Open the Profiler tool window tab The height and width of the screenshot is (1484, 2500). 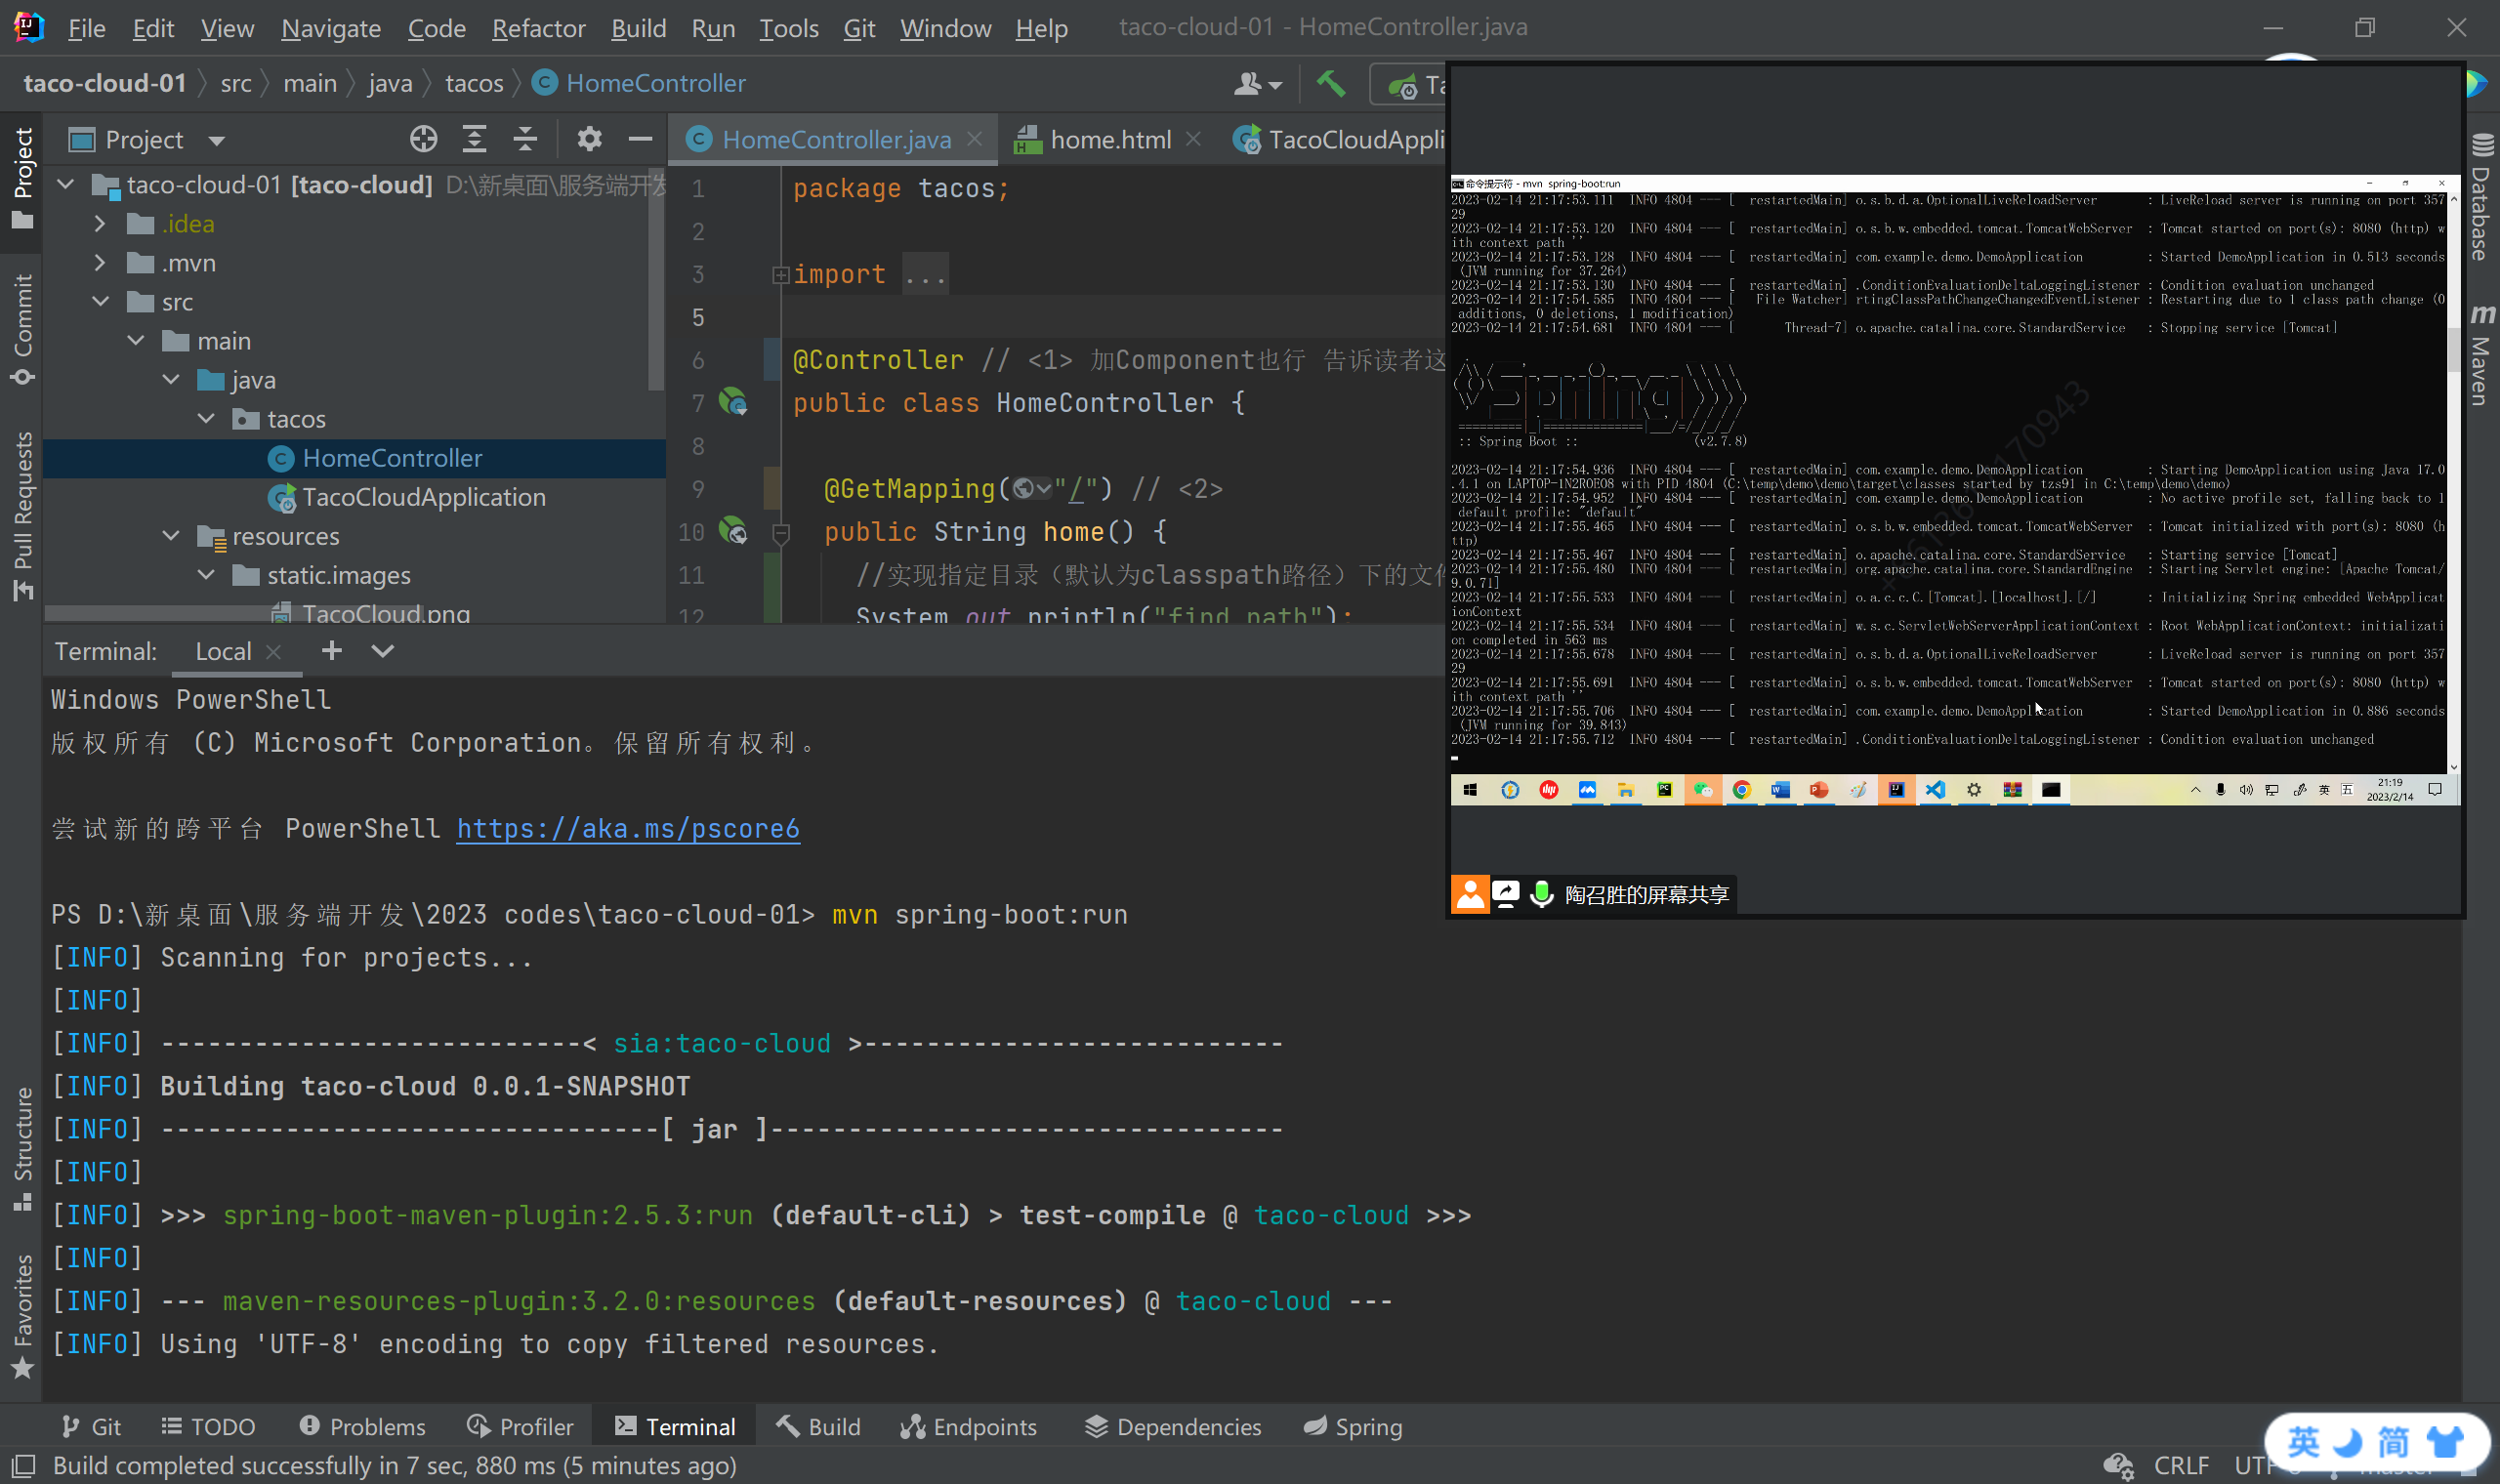520,1427
